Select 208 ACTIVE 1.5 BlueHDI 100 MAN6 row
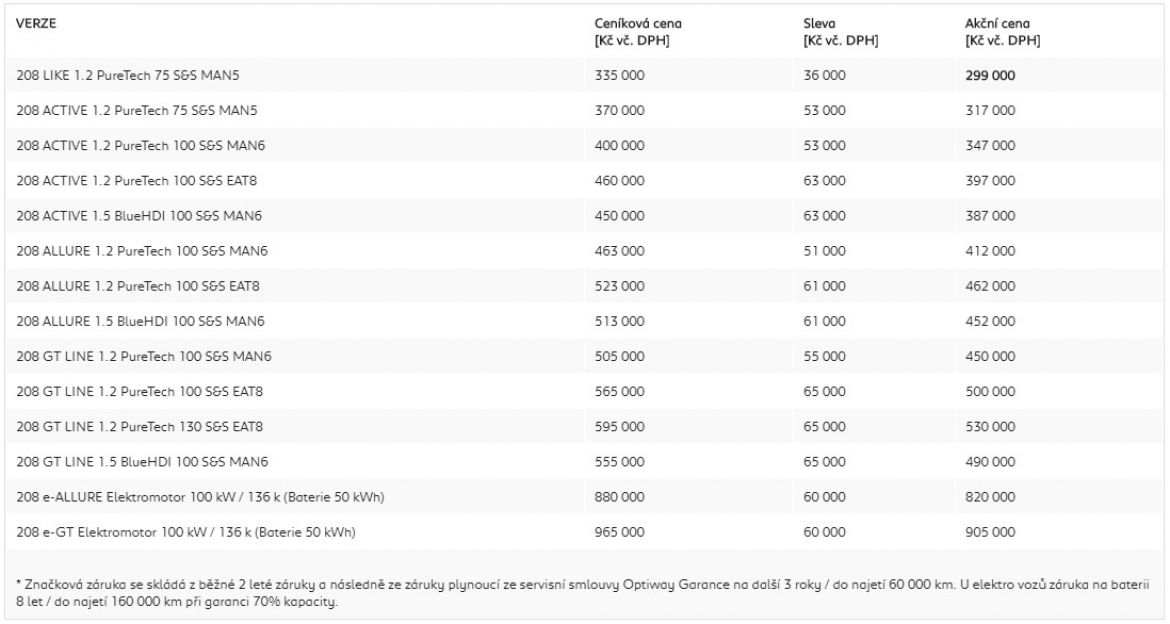The image size is (1170, 624). pos(584,216)
